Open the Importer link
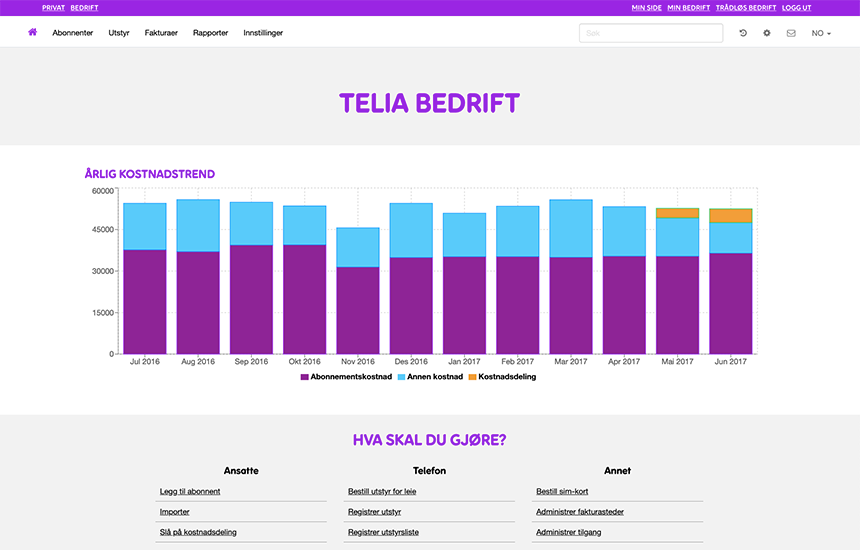 [174, 512]
